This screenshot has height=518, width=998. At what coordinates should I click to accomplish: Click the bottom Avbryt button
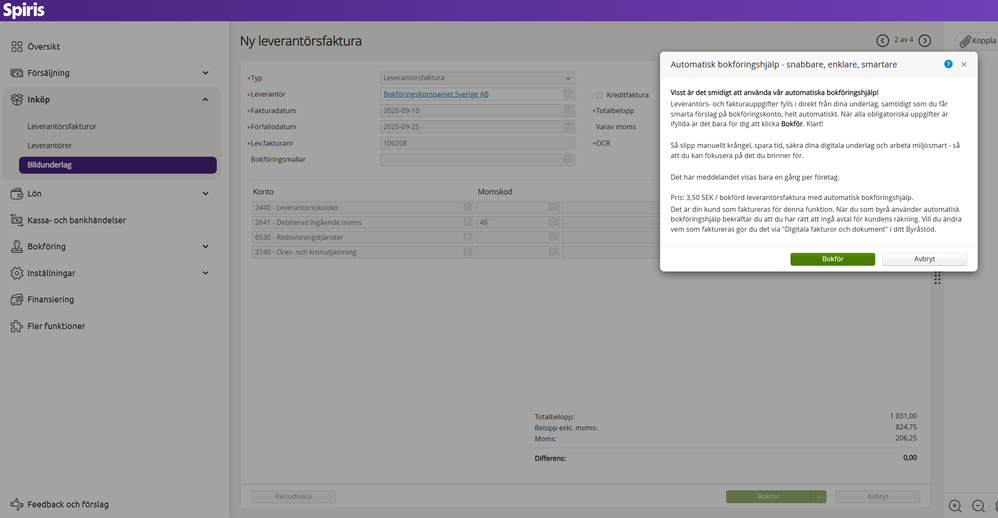[878, 496]
